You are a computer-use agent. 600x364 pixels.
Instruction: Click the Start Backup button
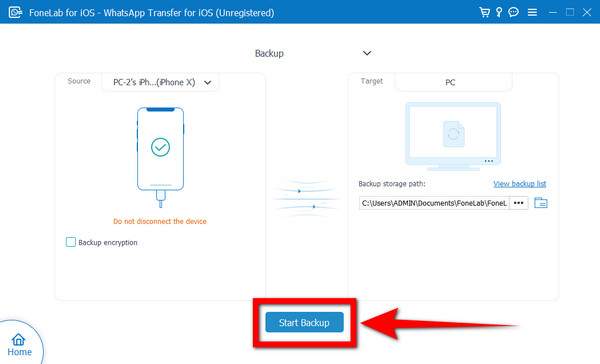[305, 323]
